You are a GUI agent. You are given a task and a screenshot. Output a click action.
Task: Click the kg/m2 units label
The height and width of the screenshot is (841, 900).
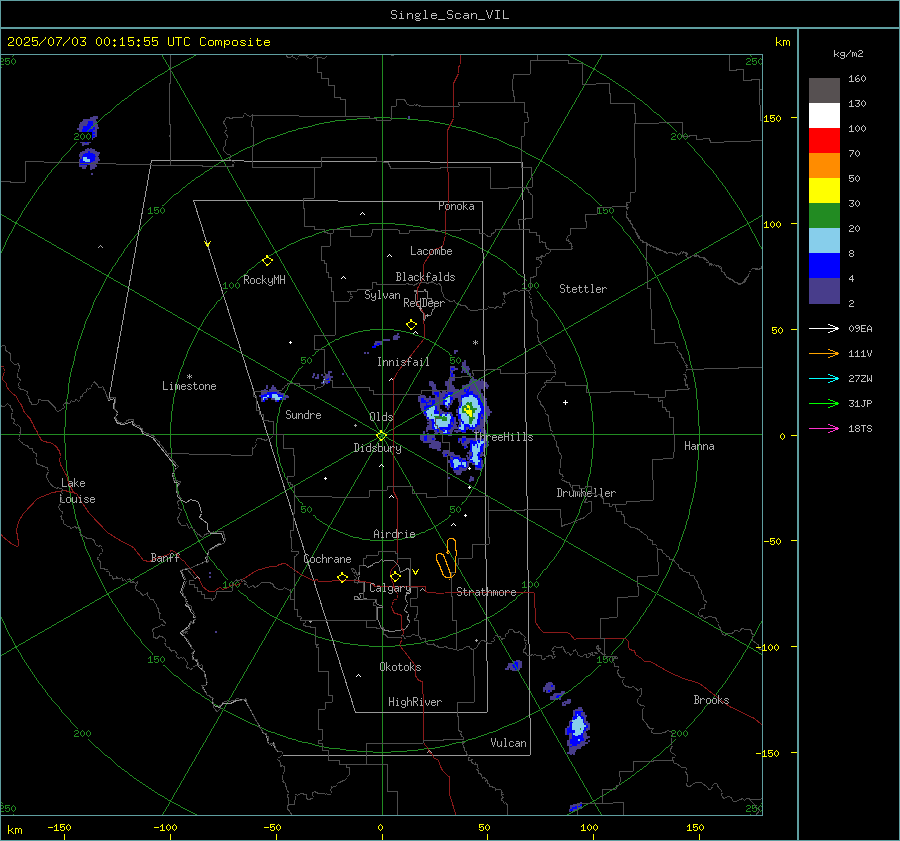pyautogui.click(x=848, y=54)
